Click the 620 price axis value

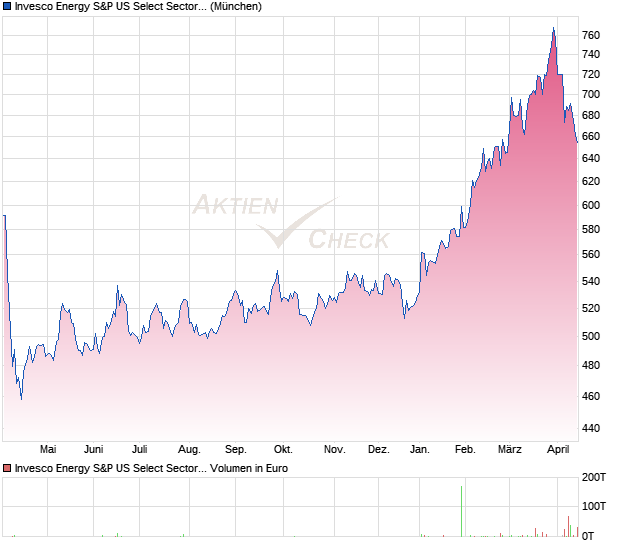(591, 181)
